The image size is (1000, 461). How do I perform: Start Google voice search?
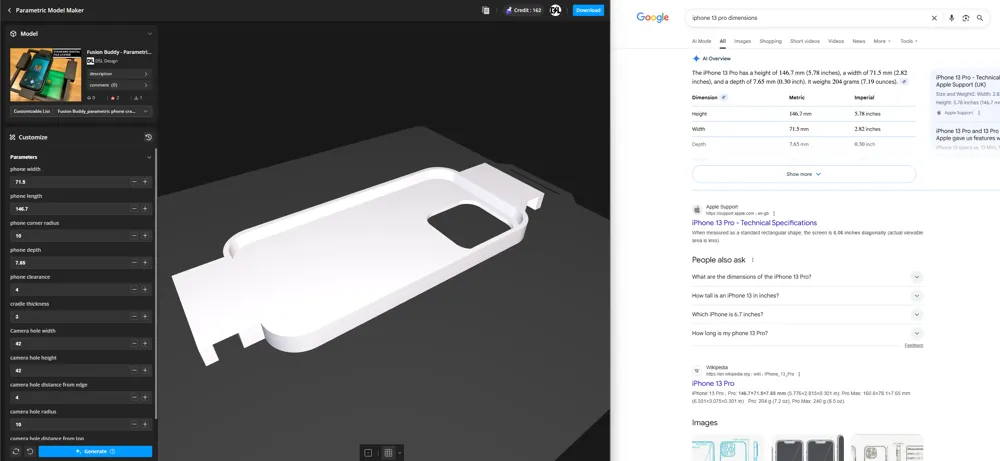952,18
